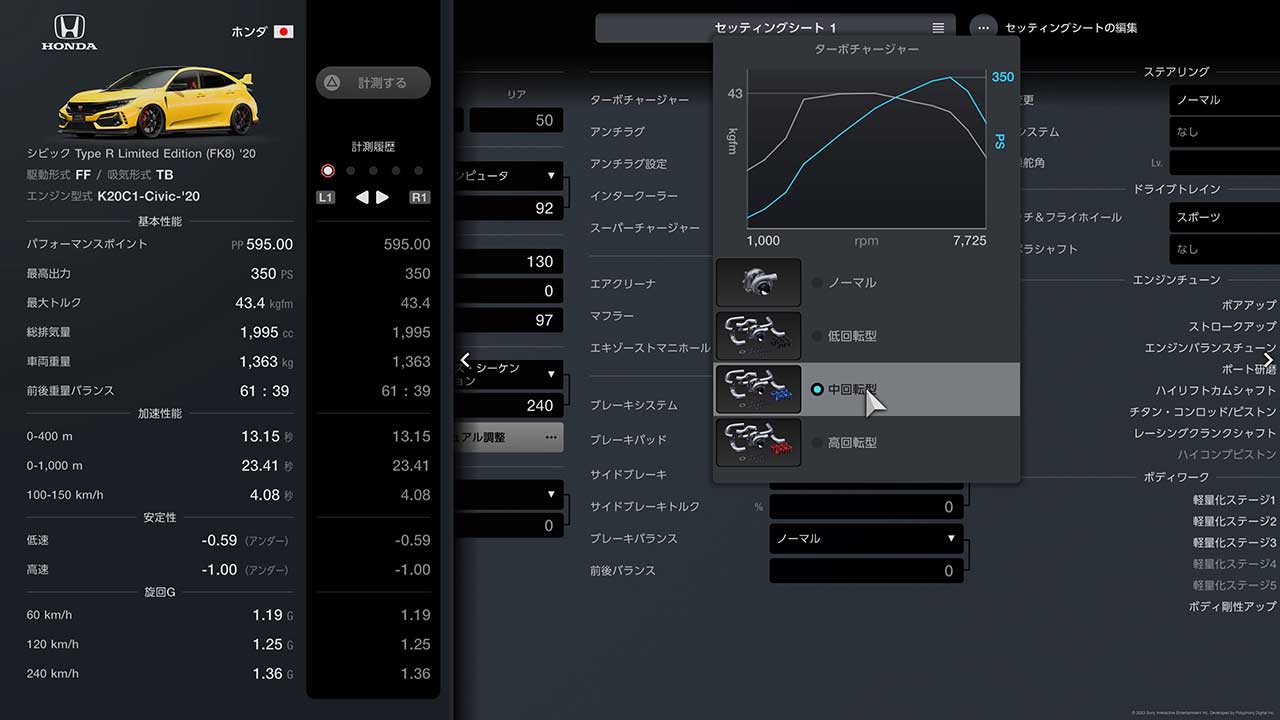Click the value field showing 130
This screenshot has height=720, width=1280.
click(509, 261)
